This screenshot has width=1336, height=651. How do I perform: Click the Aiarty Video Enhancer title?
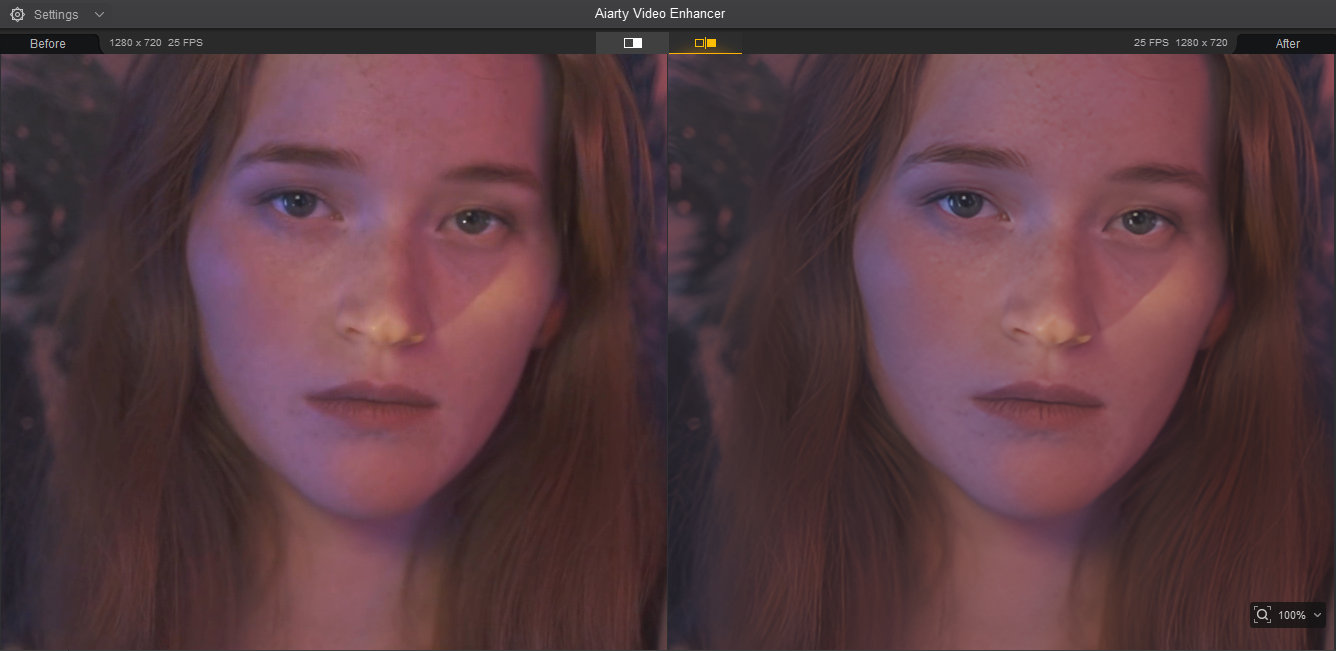(x=659, y=14)
